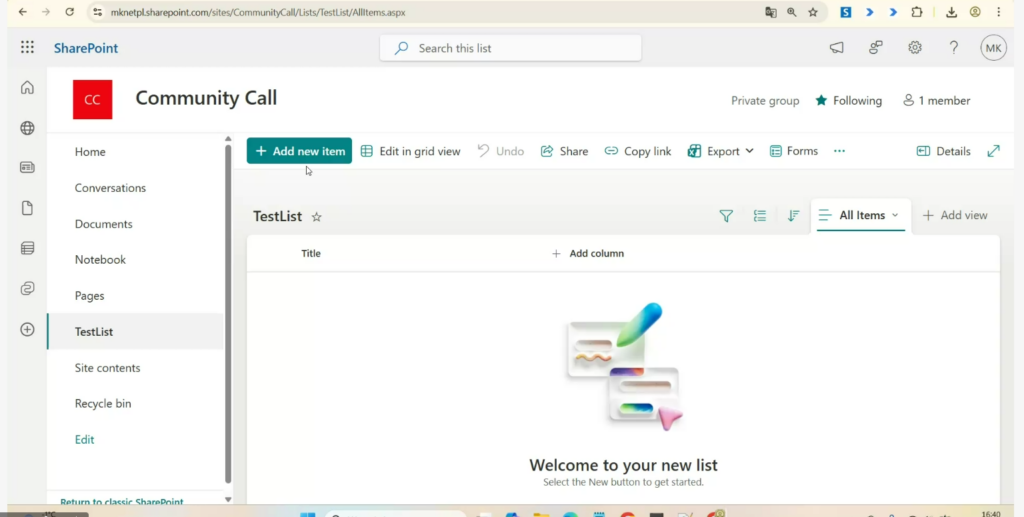Click the SharePoint brand link
Viewport: 1024px width, 517px height.
pyautogui.click(x=86, y=48)
